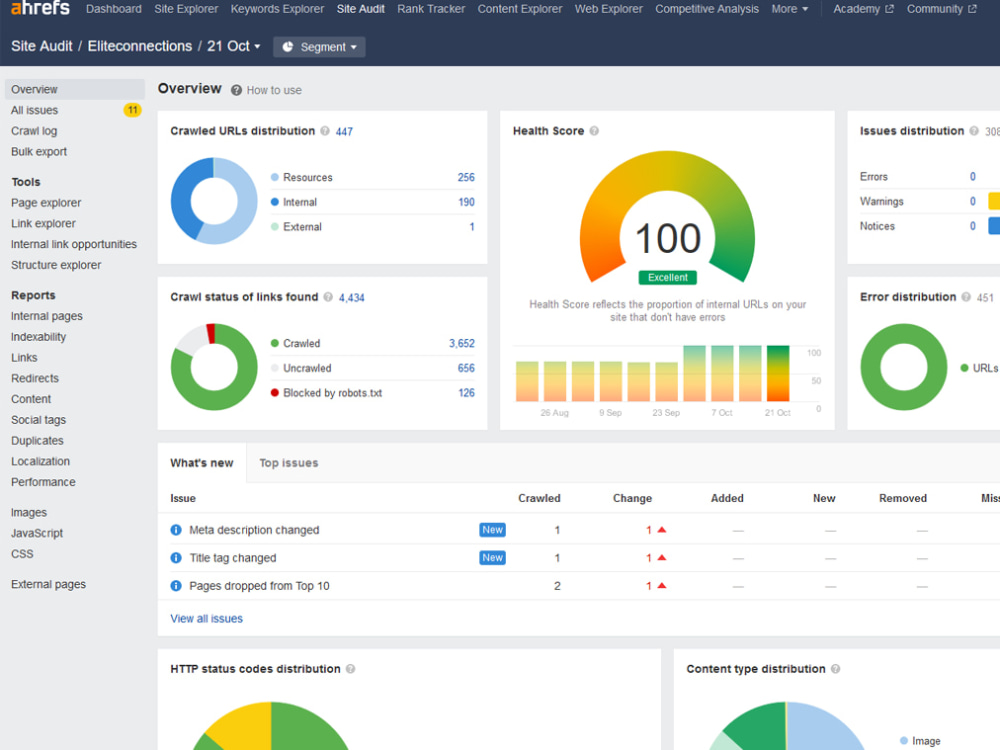Open Internal link opportunities
The width and height of the screenshot is (1000, 750).
click(x=74, y=244)
